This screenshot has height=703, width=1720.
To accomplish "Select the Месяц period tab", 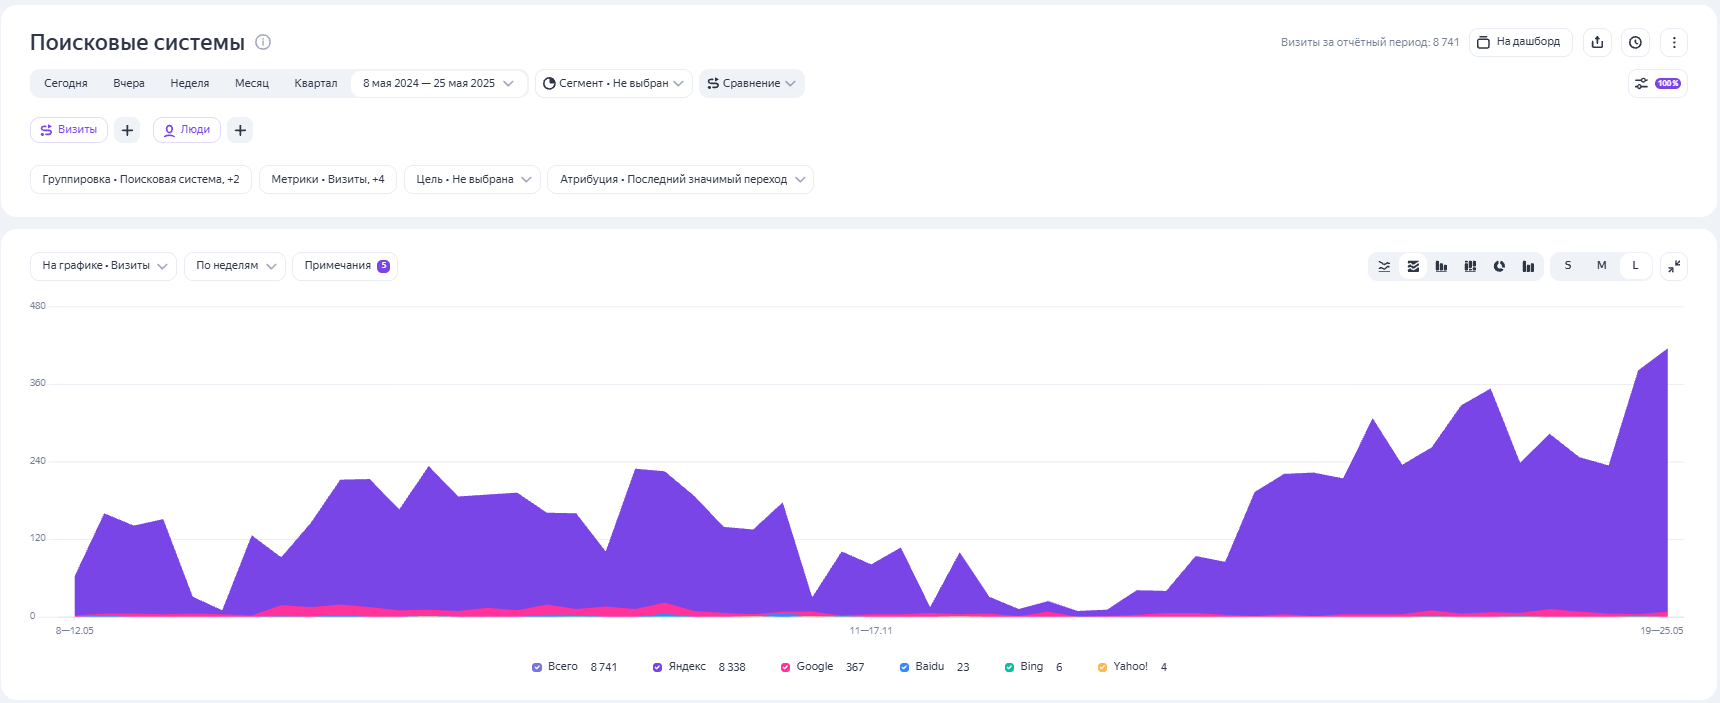I will coord(252,83).
